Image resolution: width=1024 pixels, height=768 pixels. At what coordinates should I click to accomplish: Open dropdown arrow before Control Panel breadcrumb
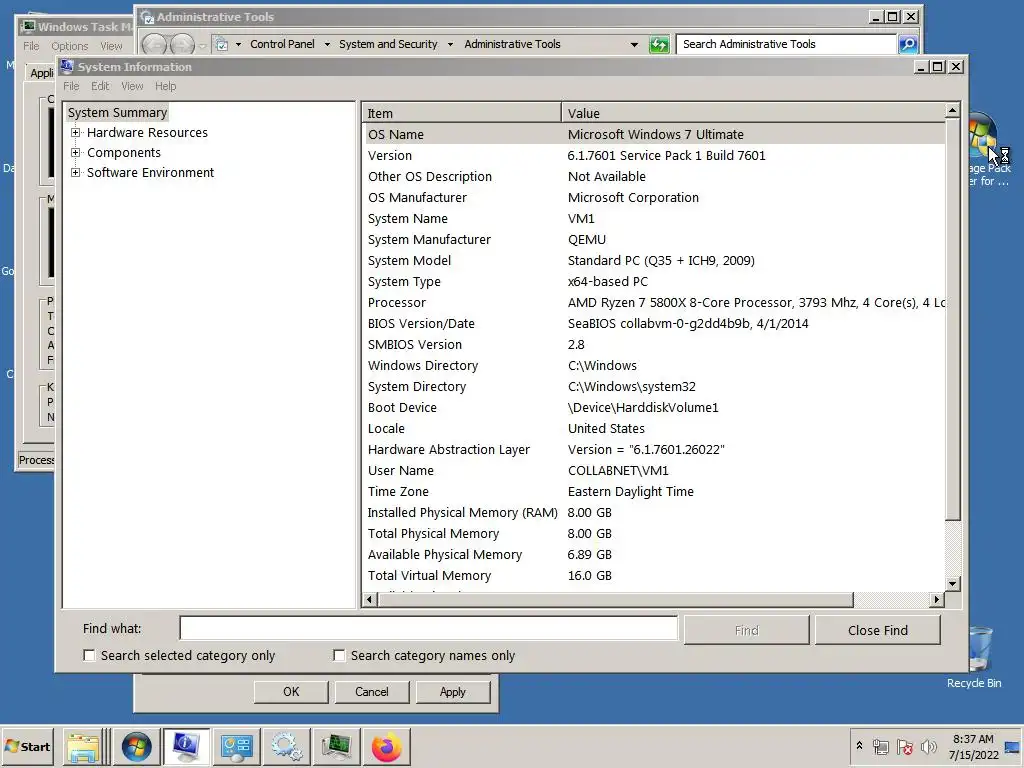(238, 44)
